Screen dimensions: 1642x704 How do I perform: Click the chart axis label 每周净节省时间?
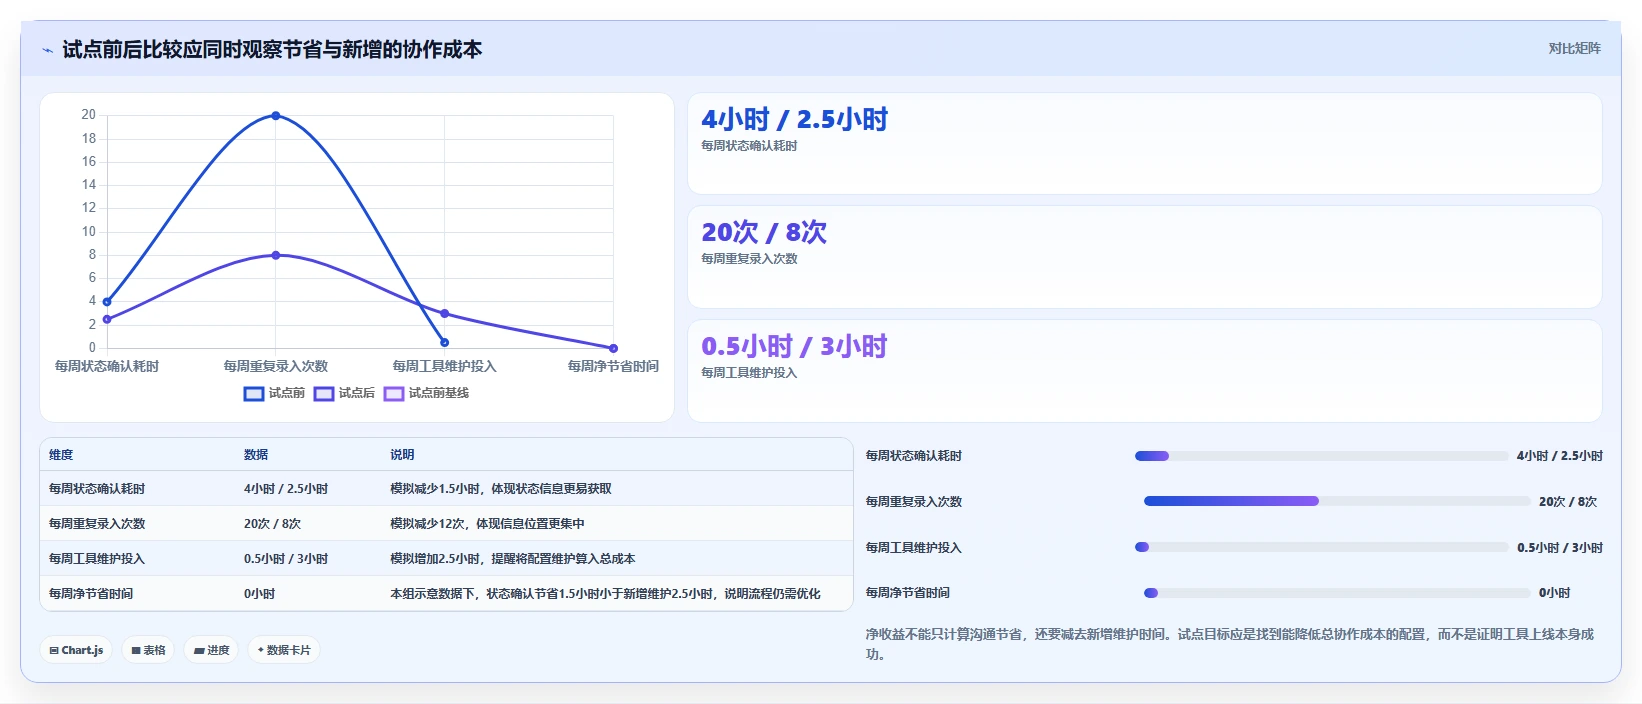[613, 366]
